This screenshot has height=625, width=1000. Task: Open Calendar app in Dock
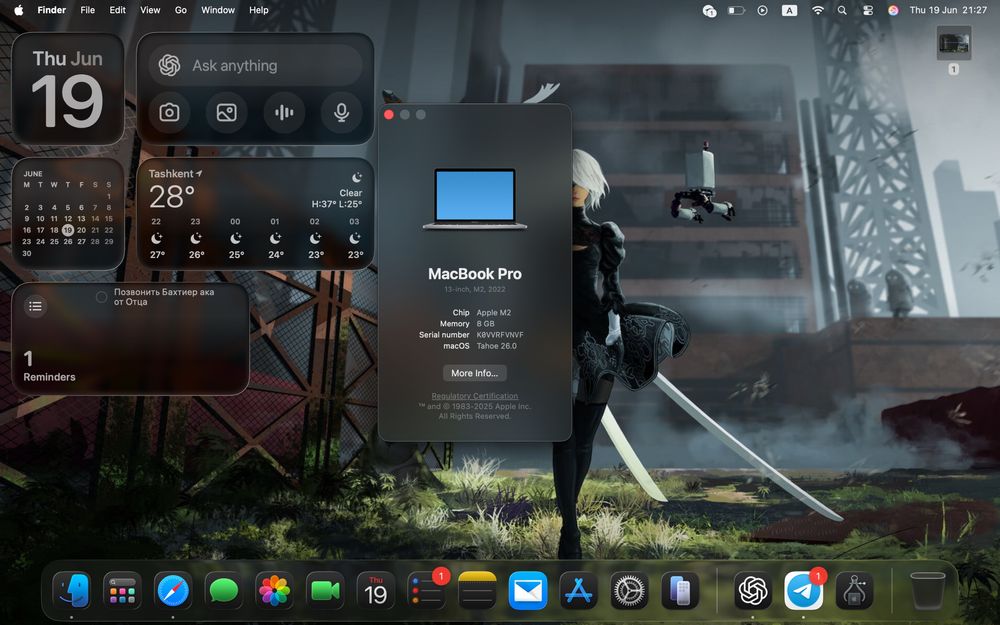click(376, 591)
